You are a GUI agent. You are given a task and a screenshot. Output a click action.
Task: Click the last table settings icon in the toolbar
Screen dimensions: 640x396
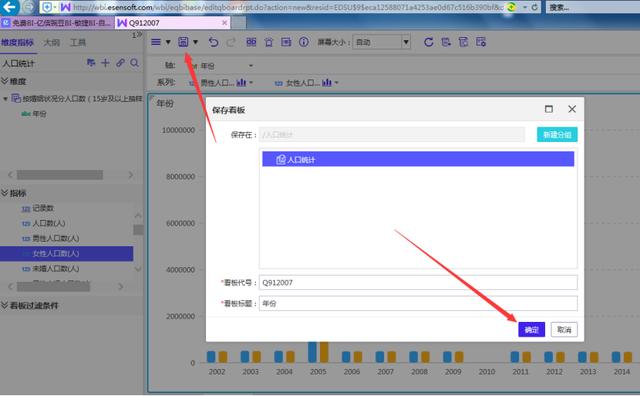[x=481, y=42]
